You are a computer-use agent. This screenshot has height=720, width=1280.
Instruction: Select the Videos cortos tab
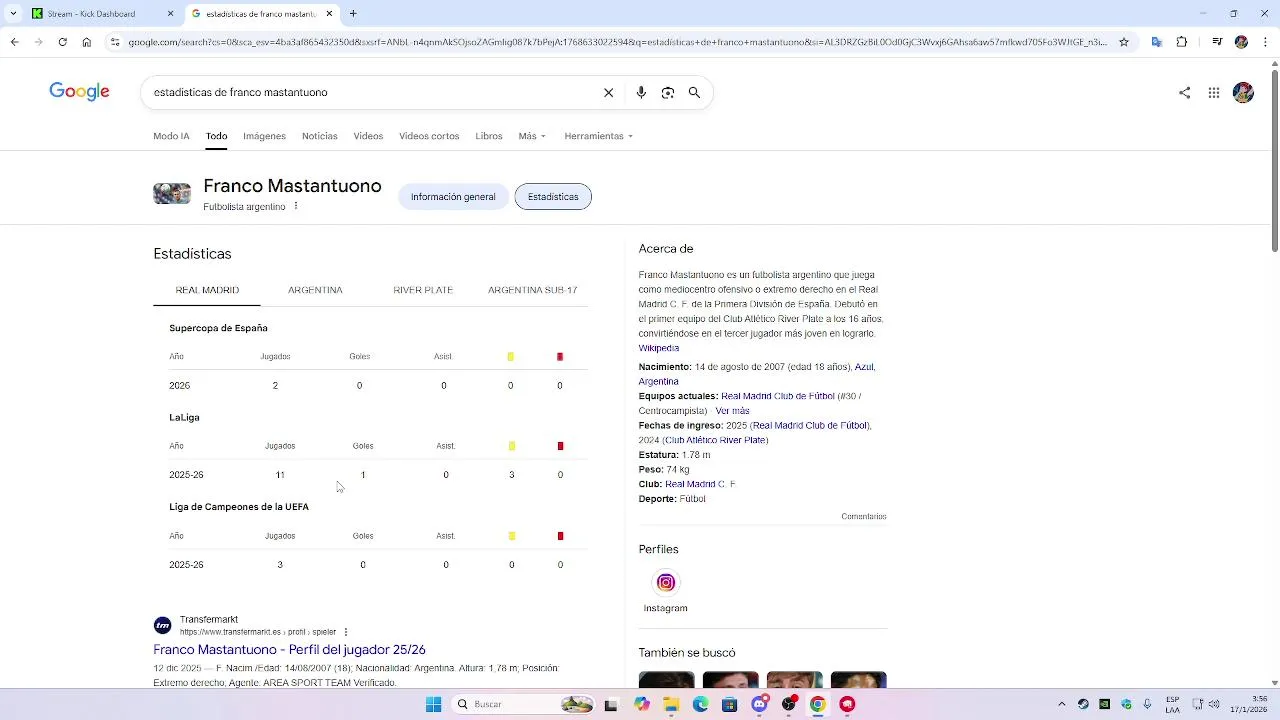[429, 136]
